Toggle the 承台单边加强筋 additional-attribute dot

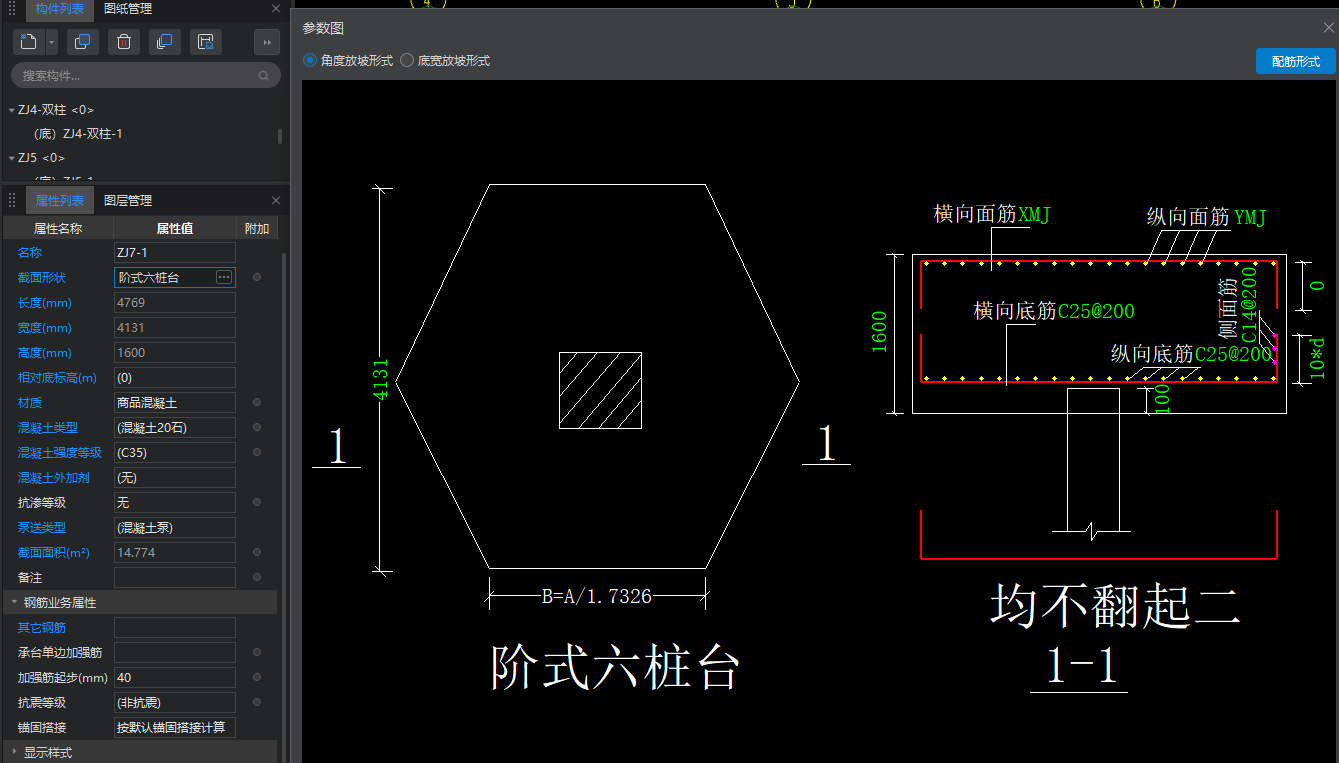click(257, 652)
